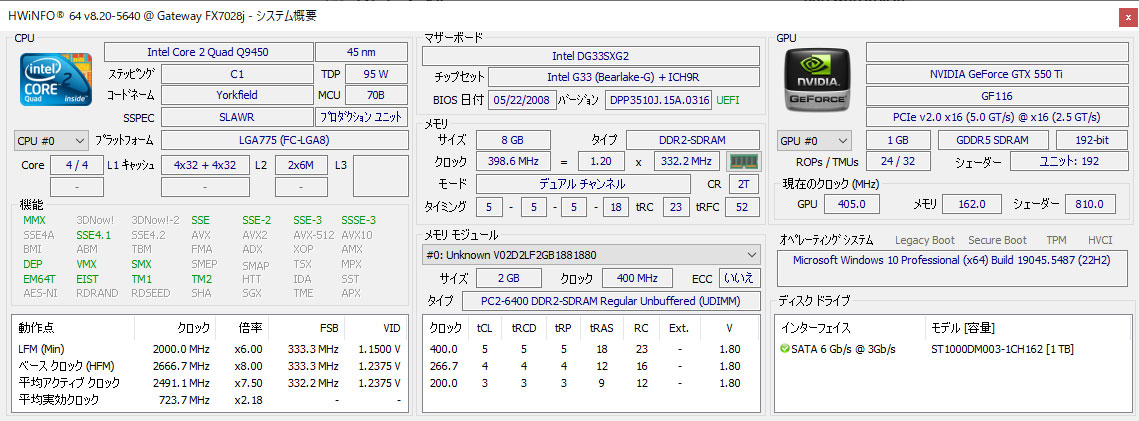Click the 05/22/2008 BIOS date field
1139x421 pixels.
523,99
